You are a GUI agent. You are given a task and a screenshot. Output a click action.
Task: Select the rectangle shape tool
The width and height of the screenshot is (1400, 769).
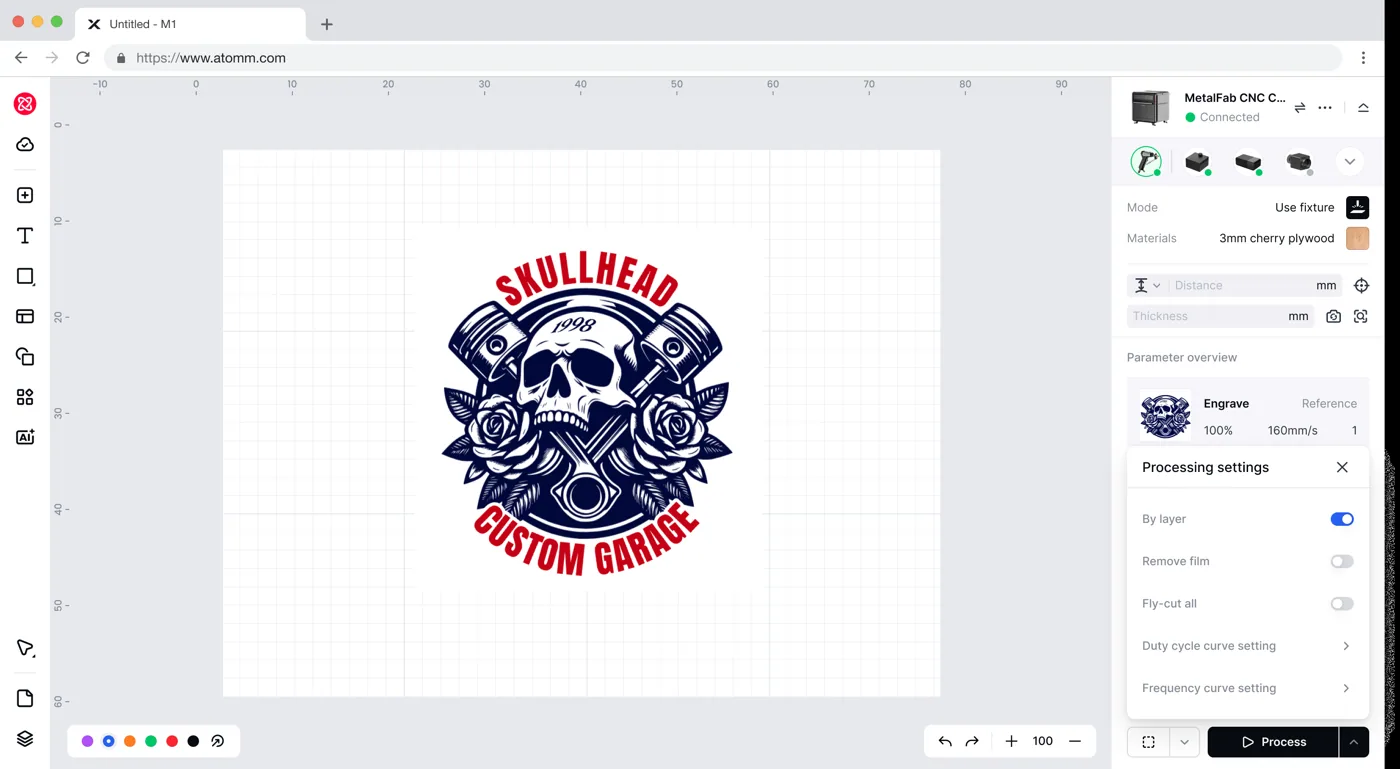tap(25, 276)
